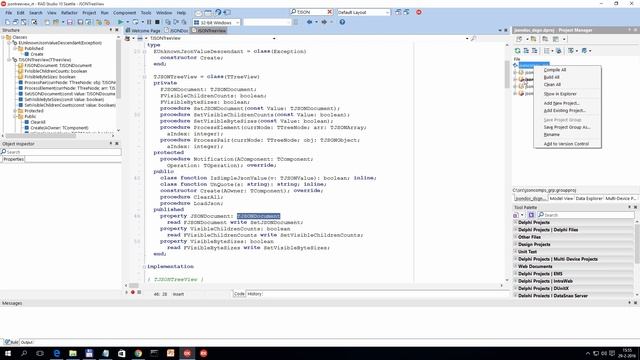640x360 pixels.
Task: Open Chrome from the taskbar
Action: (138, 353)
